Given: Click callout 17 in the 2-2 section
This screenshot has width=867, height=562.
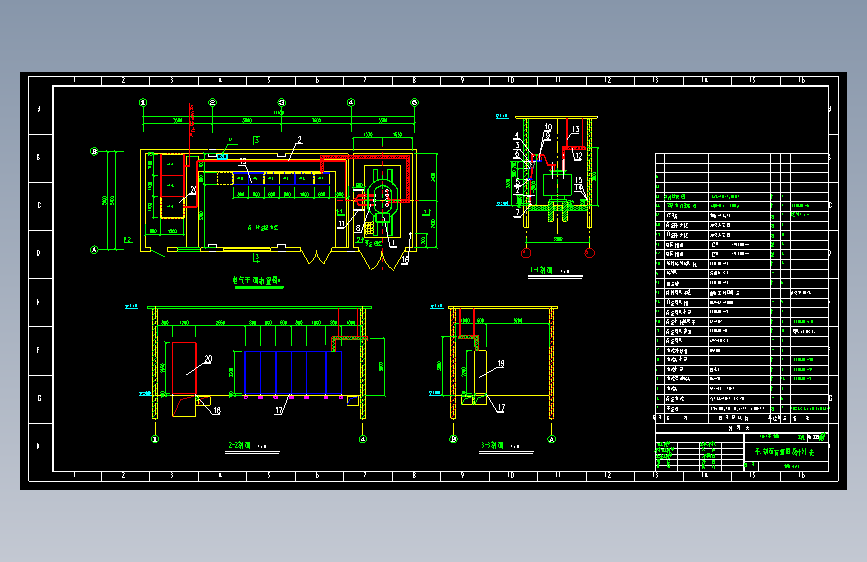Looking at the screenshot, I should (279, 410).
